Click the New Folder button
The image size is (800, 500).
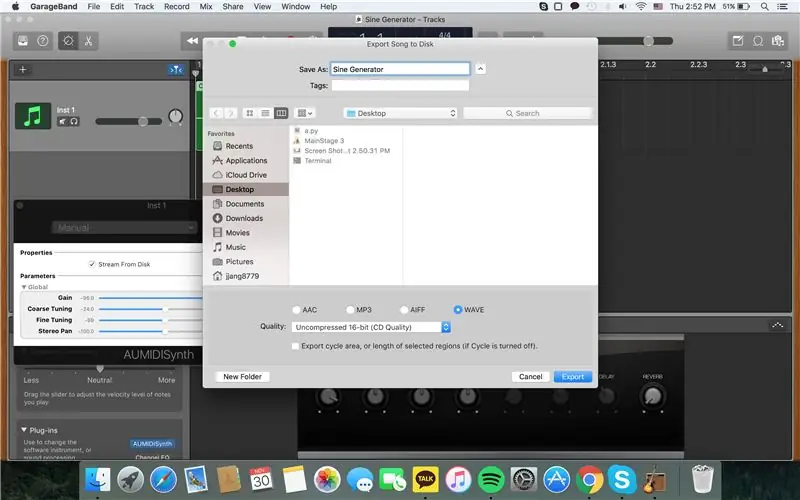click(242, 377)
